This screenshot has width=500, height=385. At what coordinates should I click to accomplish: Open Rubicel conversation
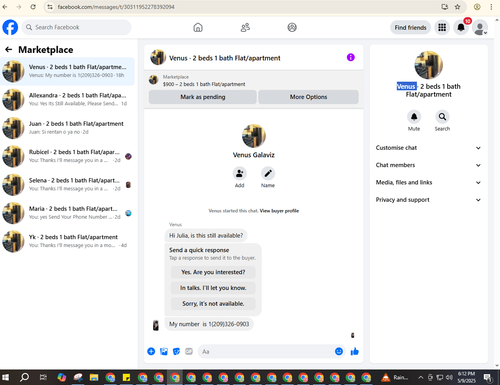(x=67, y=156)
